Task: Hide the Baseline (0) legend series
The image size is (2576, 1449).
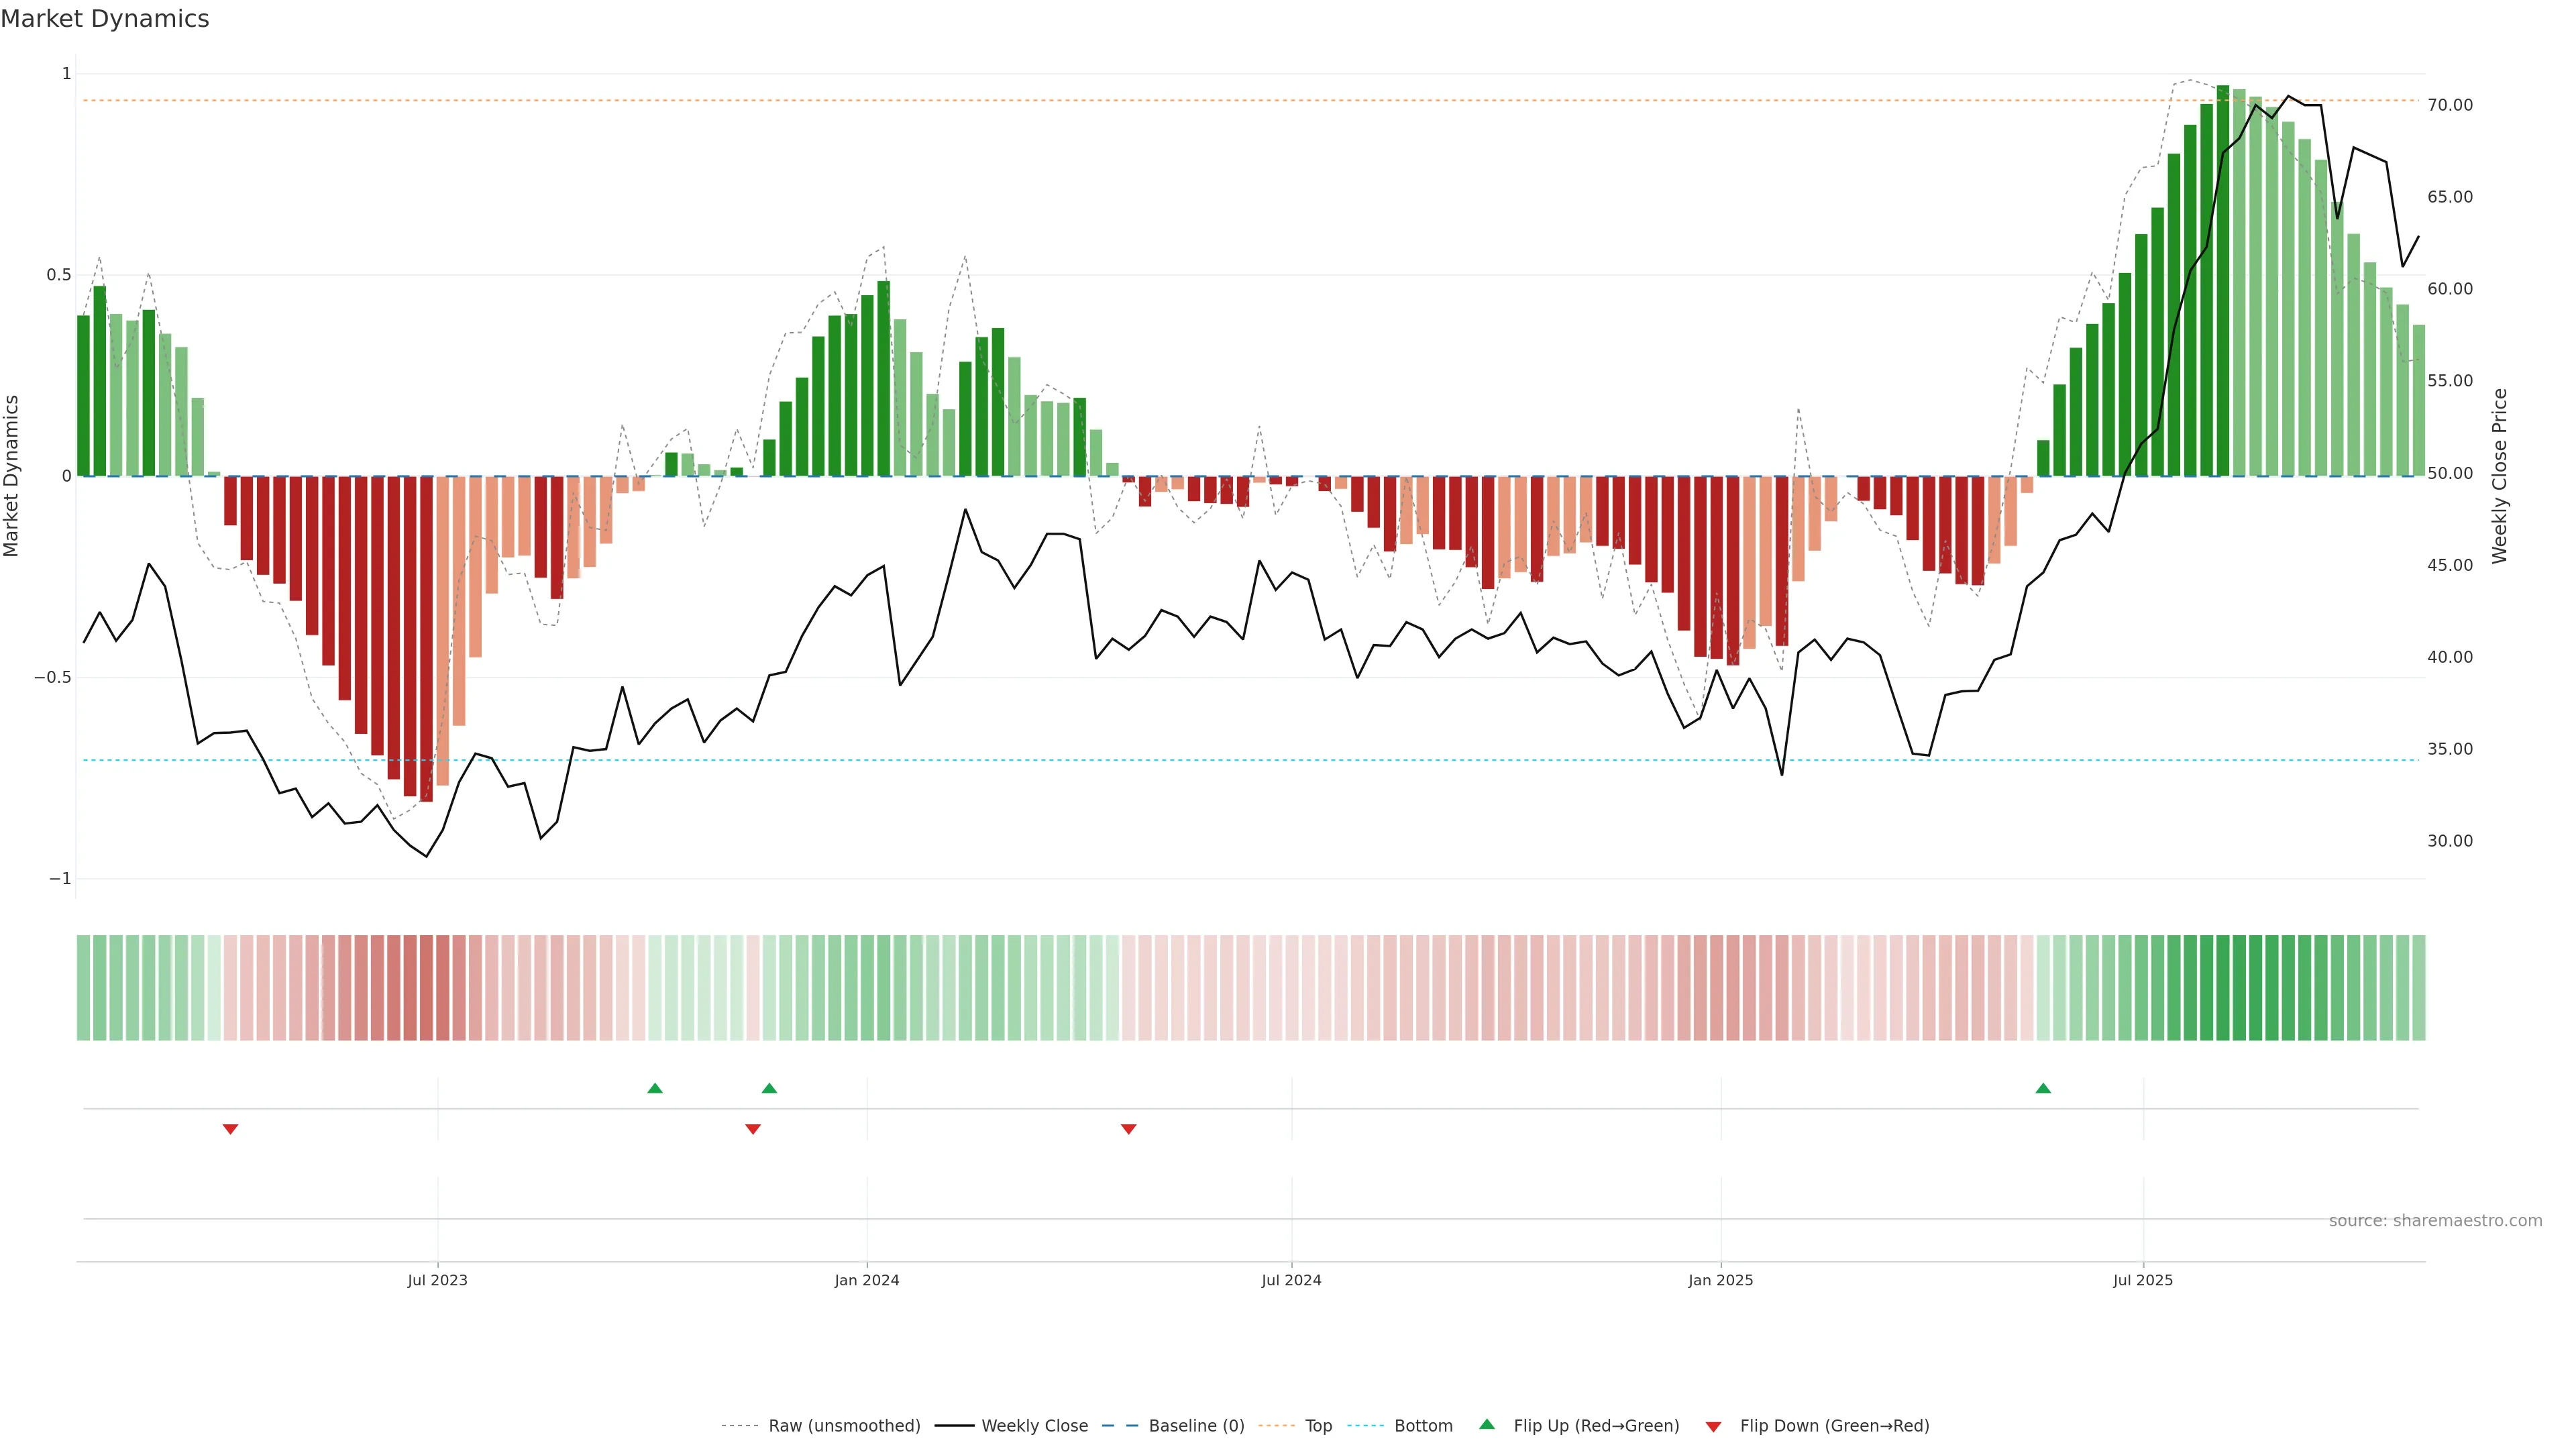Action: coord(1196,1426)
